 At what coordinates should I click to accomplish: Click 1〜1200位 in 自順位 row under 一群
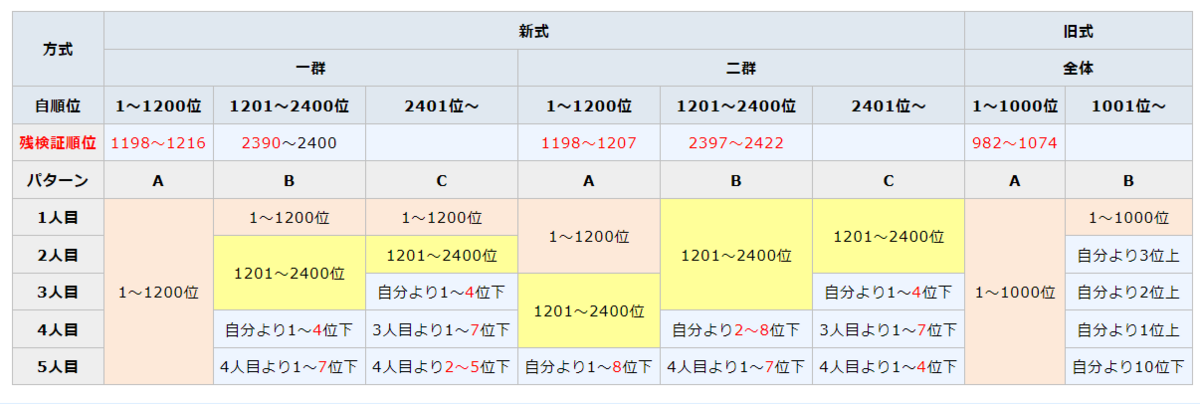pos(158,105)
